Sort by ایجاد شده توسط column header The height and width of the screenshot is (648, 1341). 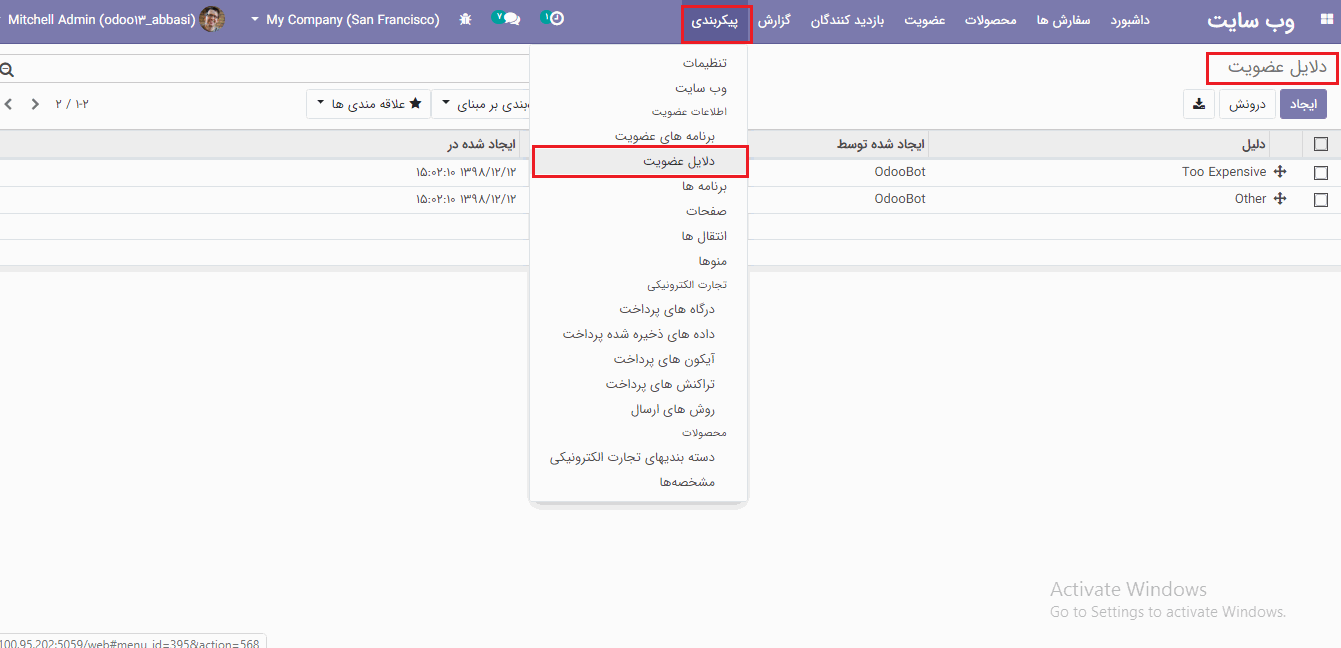pyautogui.click(x=881, y=144)
